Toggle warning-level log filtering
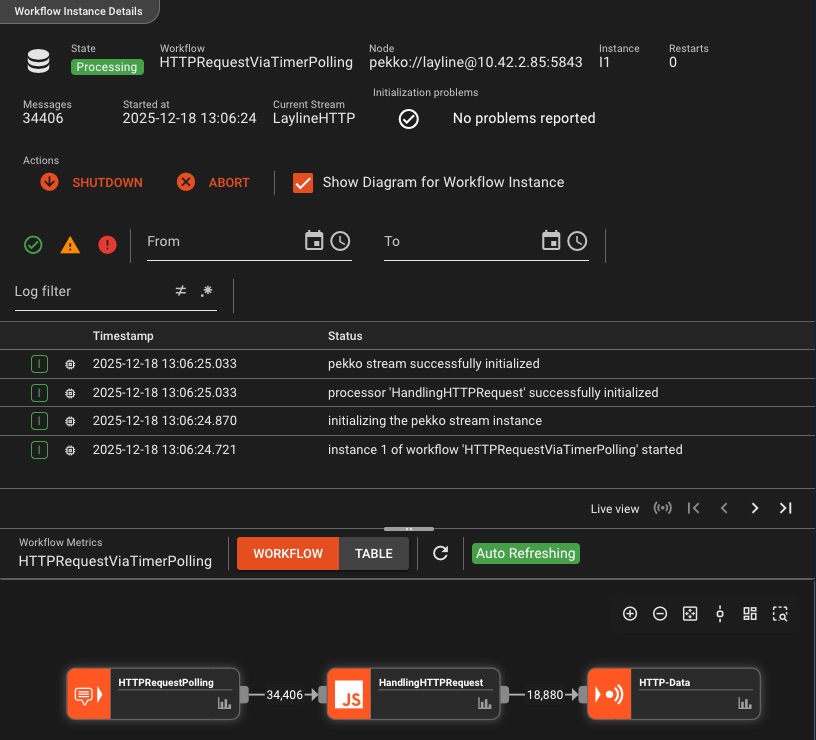This screenshot has height=740, width=816. coord(69,244)
